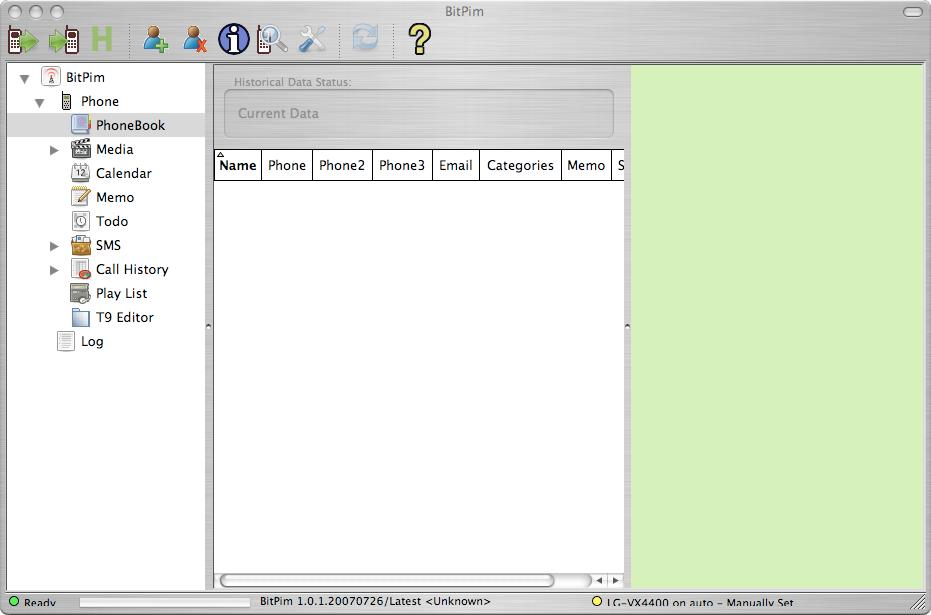Viewport: 931px width, 615px height.
Task: Click the left sash collapse arrow
Action: click(208, 326)
